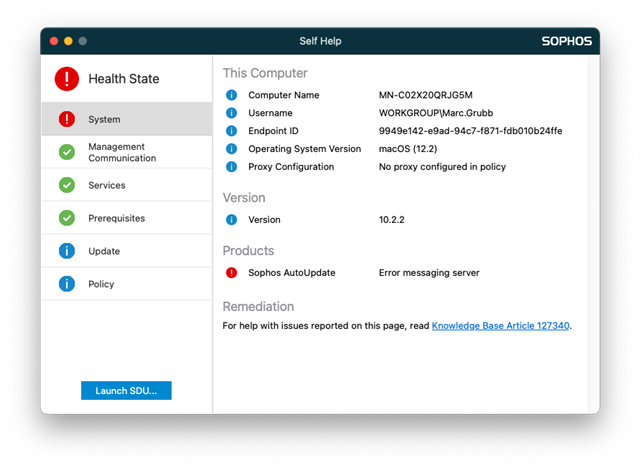Screen dimensions: 640x467
Task: Click the blue info icon beside Policy
Action: (67, 284)
